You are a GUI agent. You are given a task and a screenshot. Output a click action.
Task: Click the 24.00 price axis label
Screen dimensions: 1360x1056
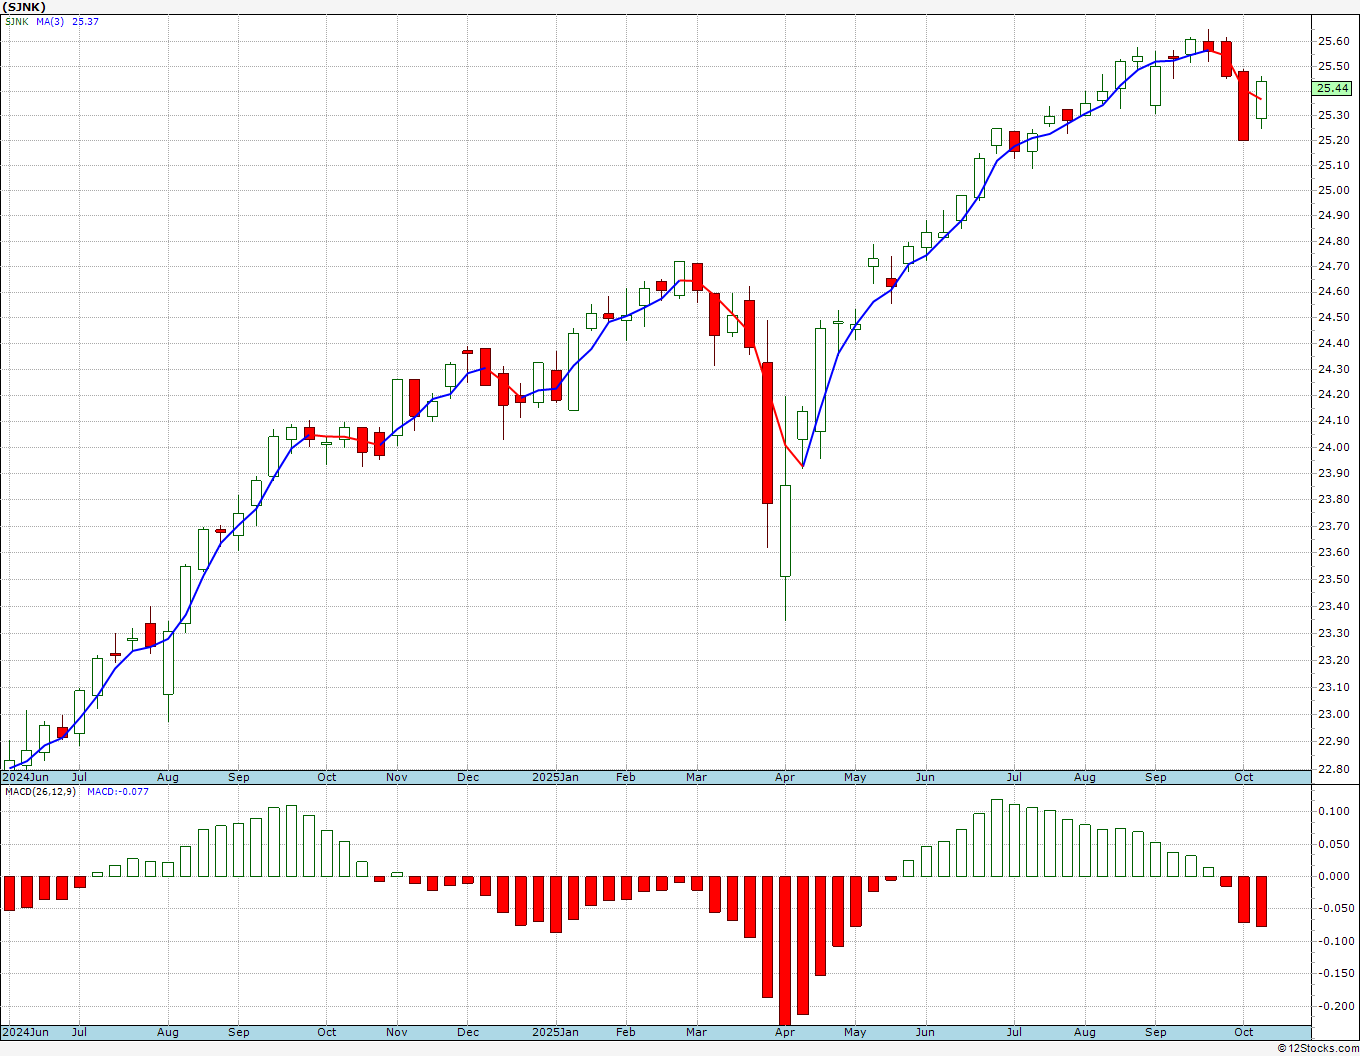point(1333,447)
